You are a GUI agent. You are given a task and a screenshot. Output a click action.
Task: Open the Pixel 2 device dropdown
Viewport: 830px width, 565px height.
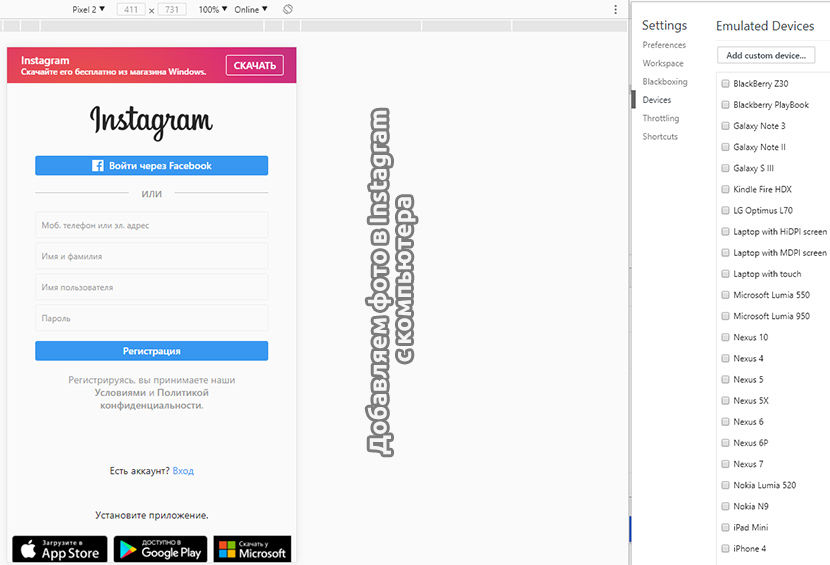point(88,10)
